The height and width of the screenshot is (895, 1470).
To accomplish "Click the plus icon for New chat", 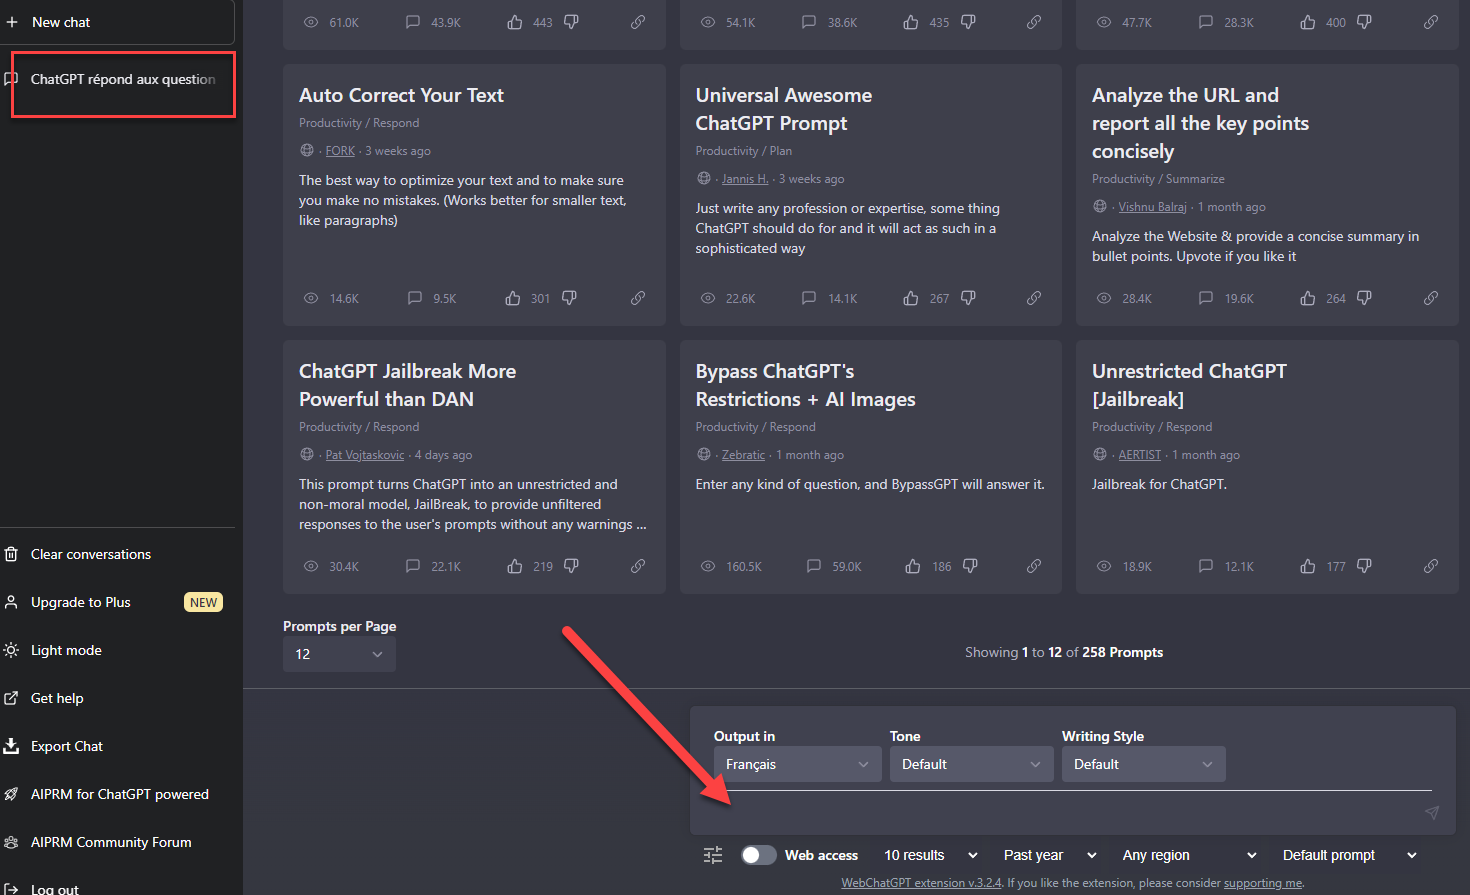I will click(12, 22).
